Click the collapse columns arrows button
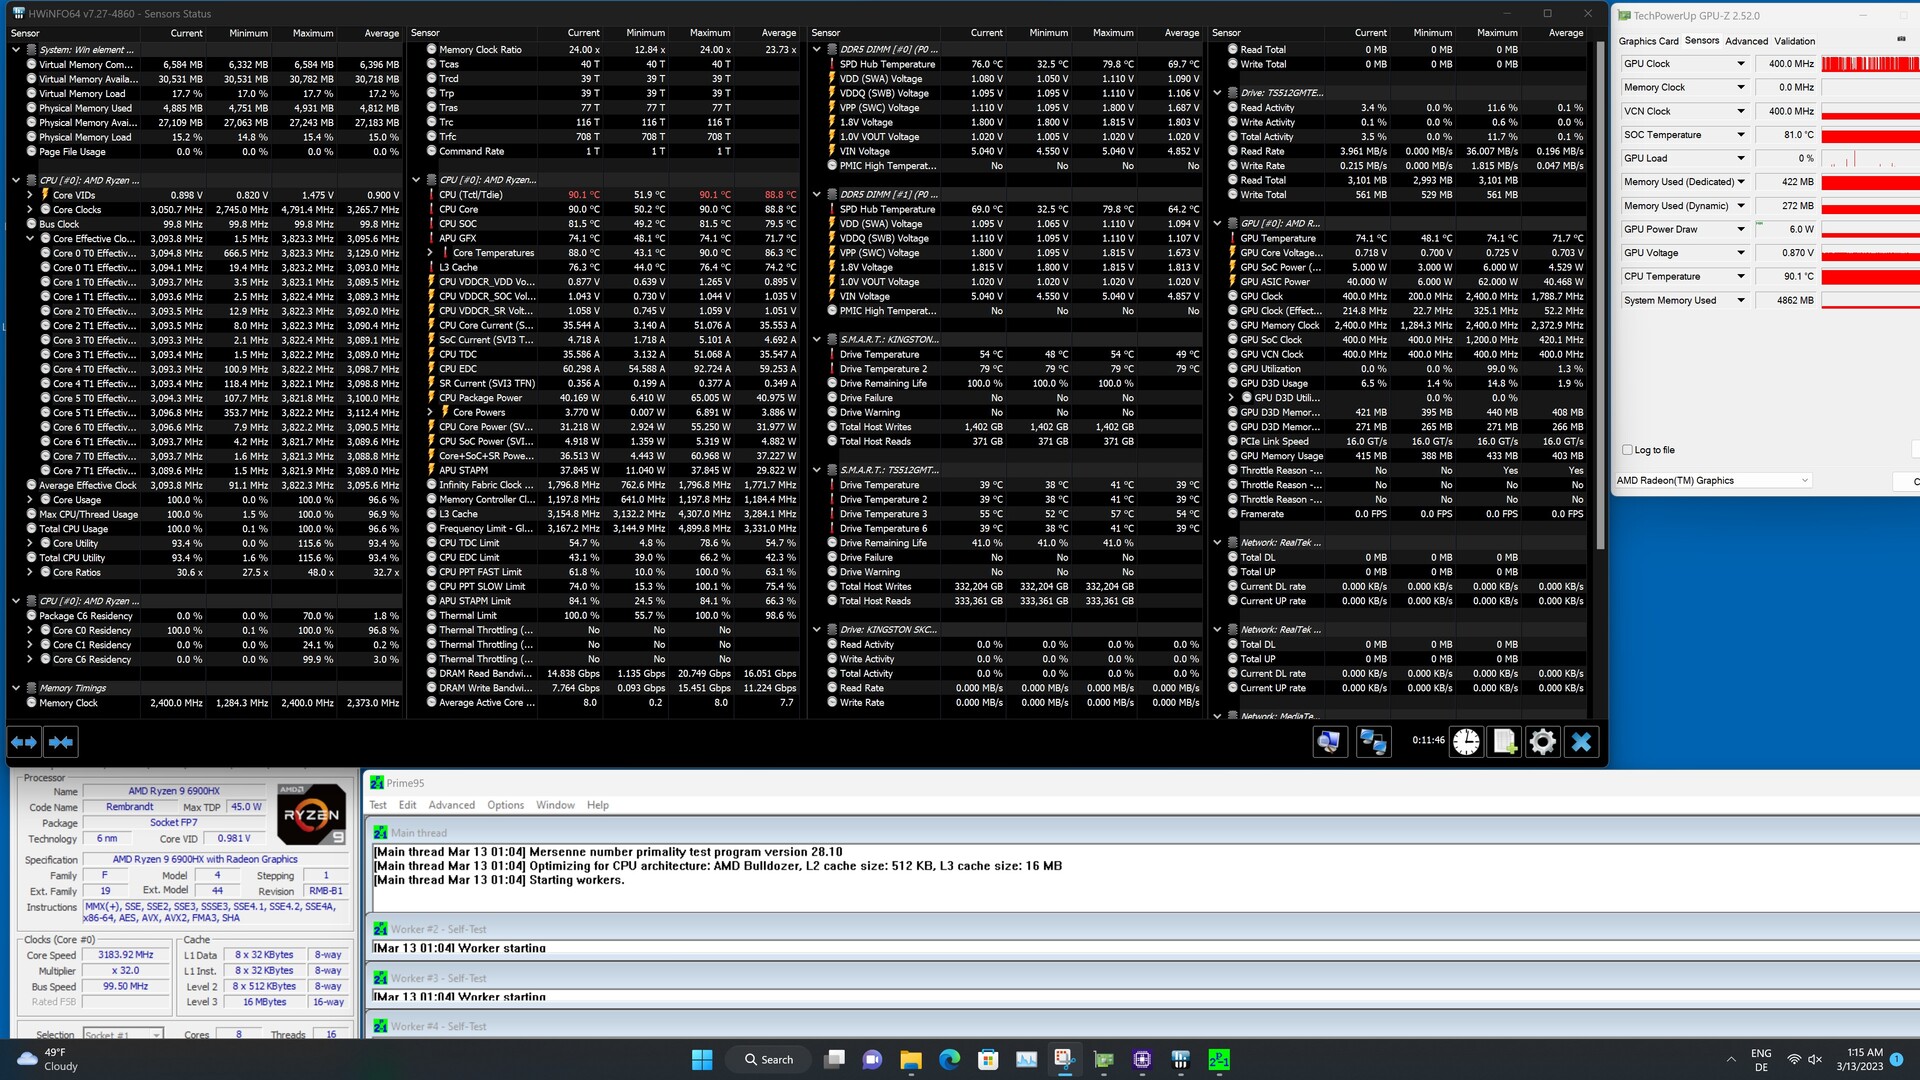This screenshot has width=1920, height=1080. (61, 742)
